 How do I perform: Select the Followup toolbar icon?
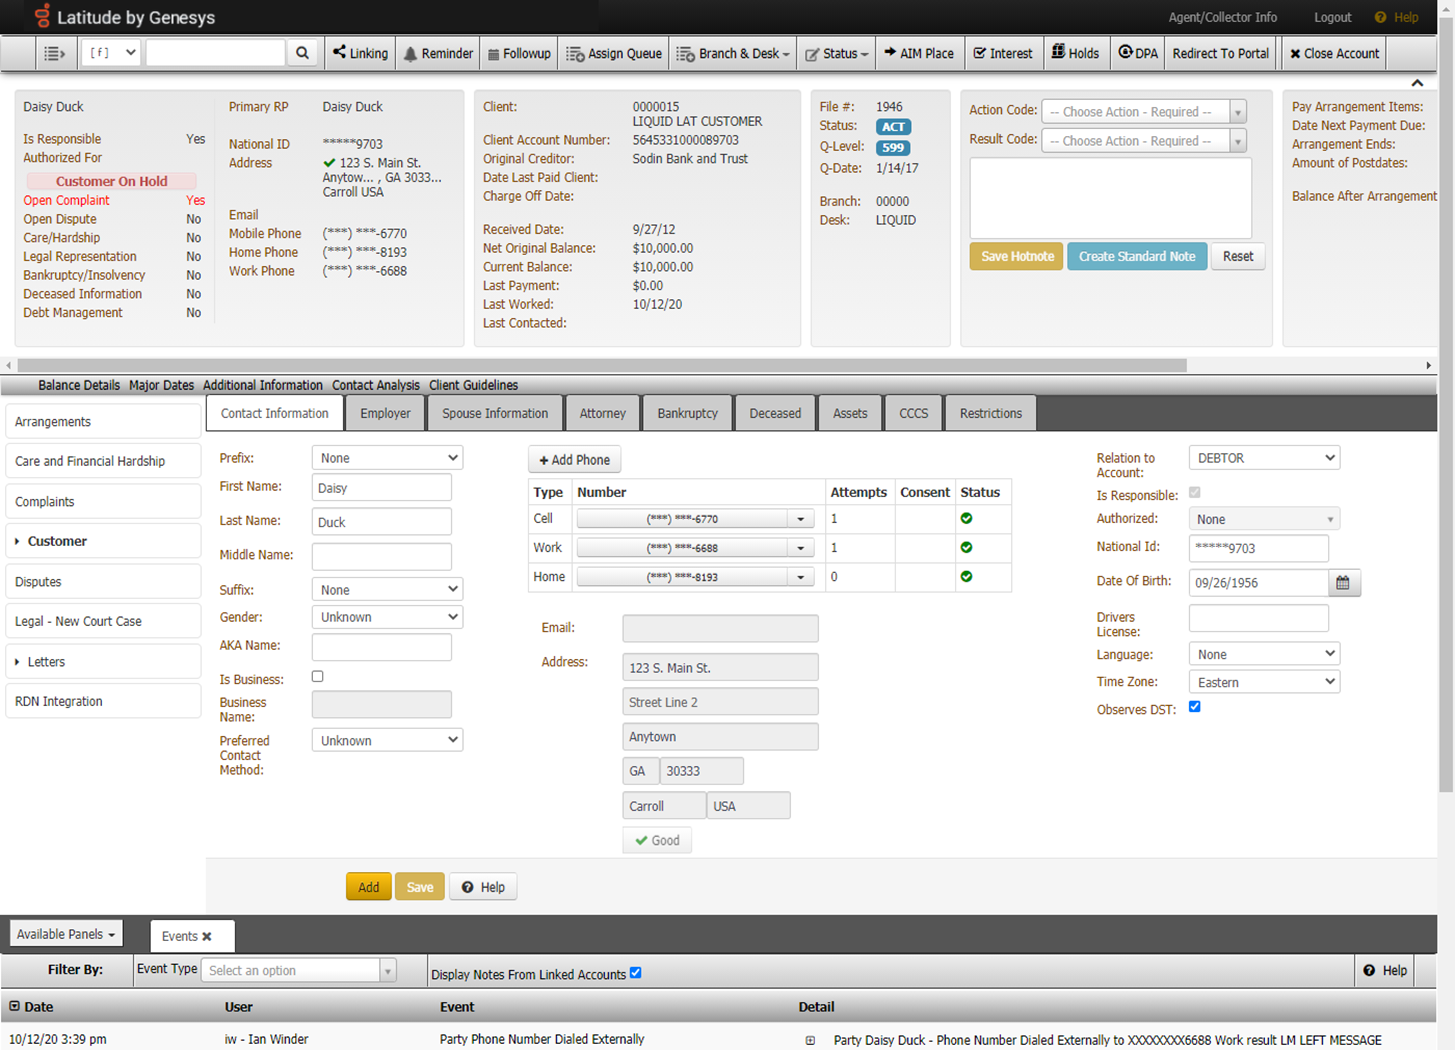pyautogui.click(x=518, y=53)
